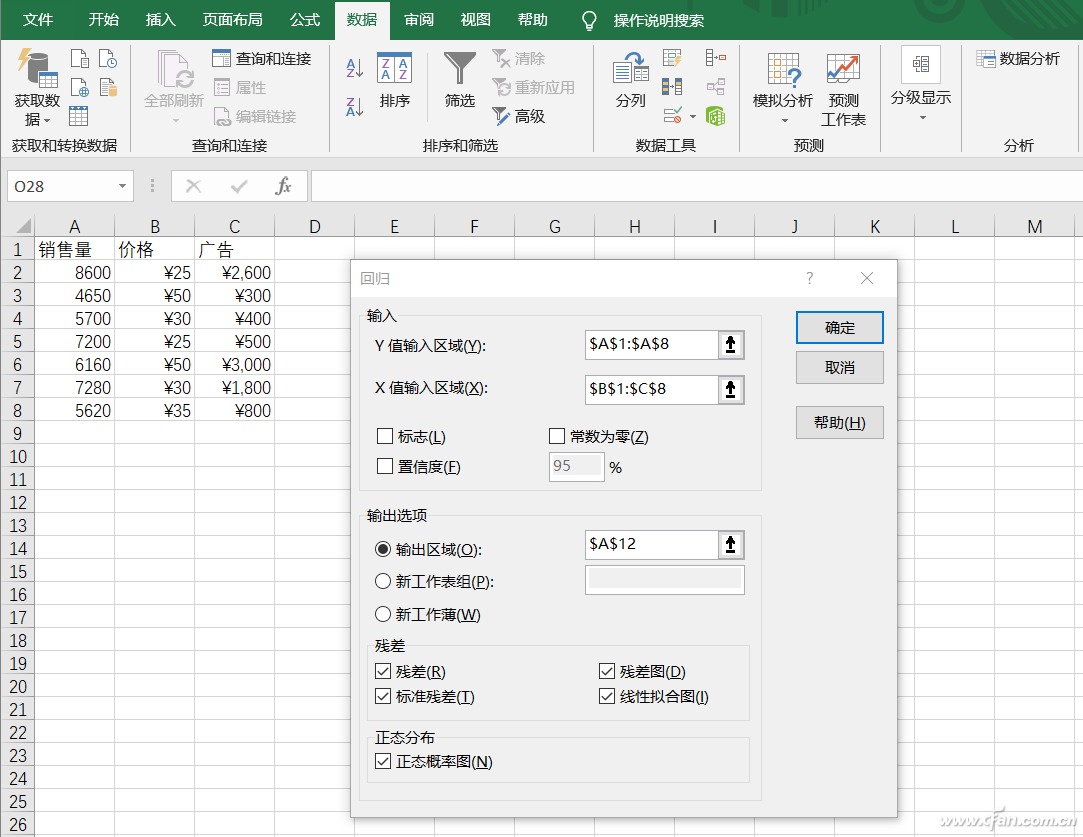This screenshot has width=1083, height=837.
Task: Switch to the 审阅 (Review) tab
Action: point(419,20)
